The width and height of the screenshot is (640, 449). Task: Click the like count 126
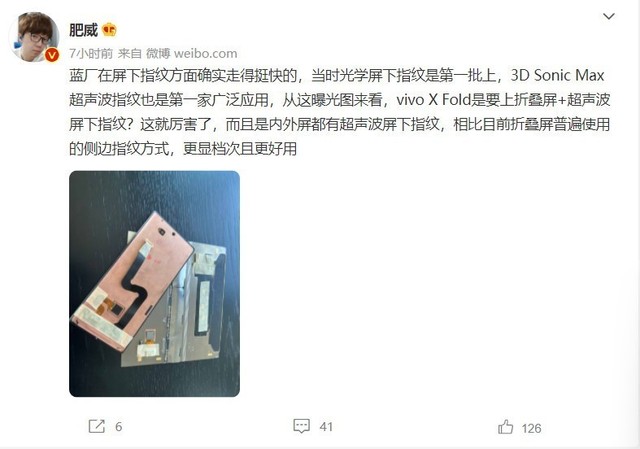click(x=531, y=428)
